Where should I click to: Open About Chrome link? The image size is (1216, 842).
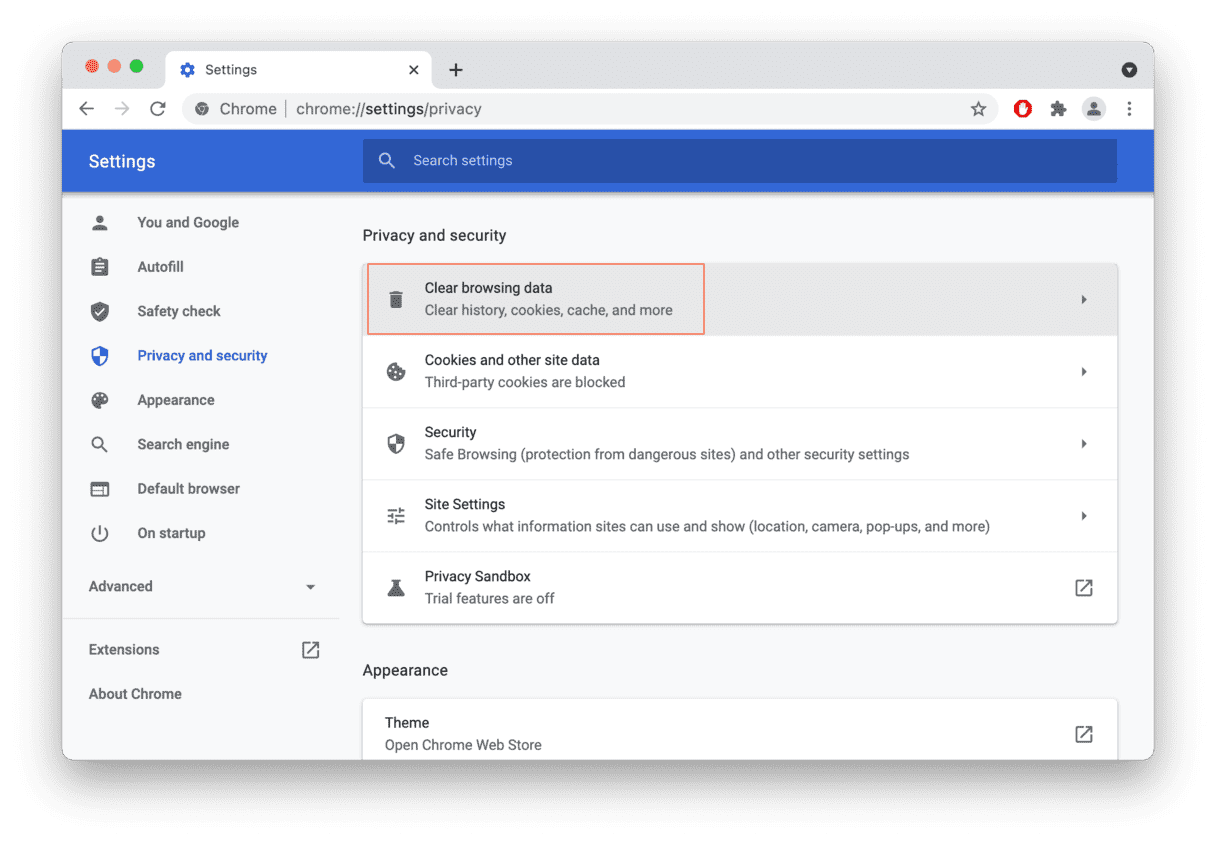pyautogui.click(x=135, y=694)
